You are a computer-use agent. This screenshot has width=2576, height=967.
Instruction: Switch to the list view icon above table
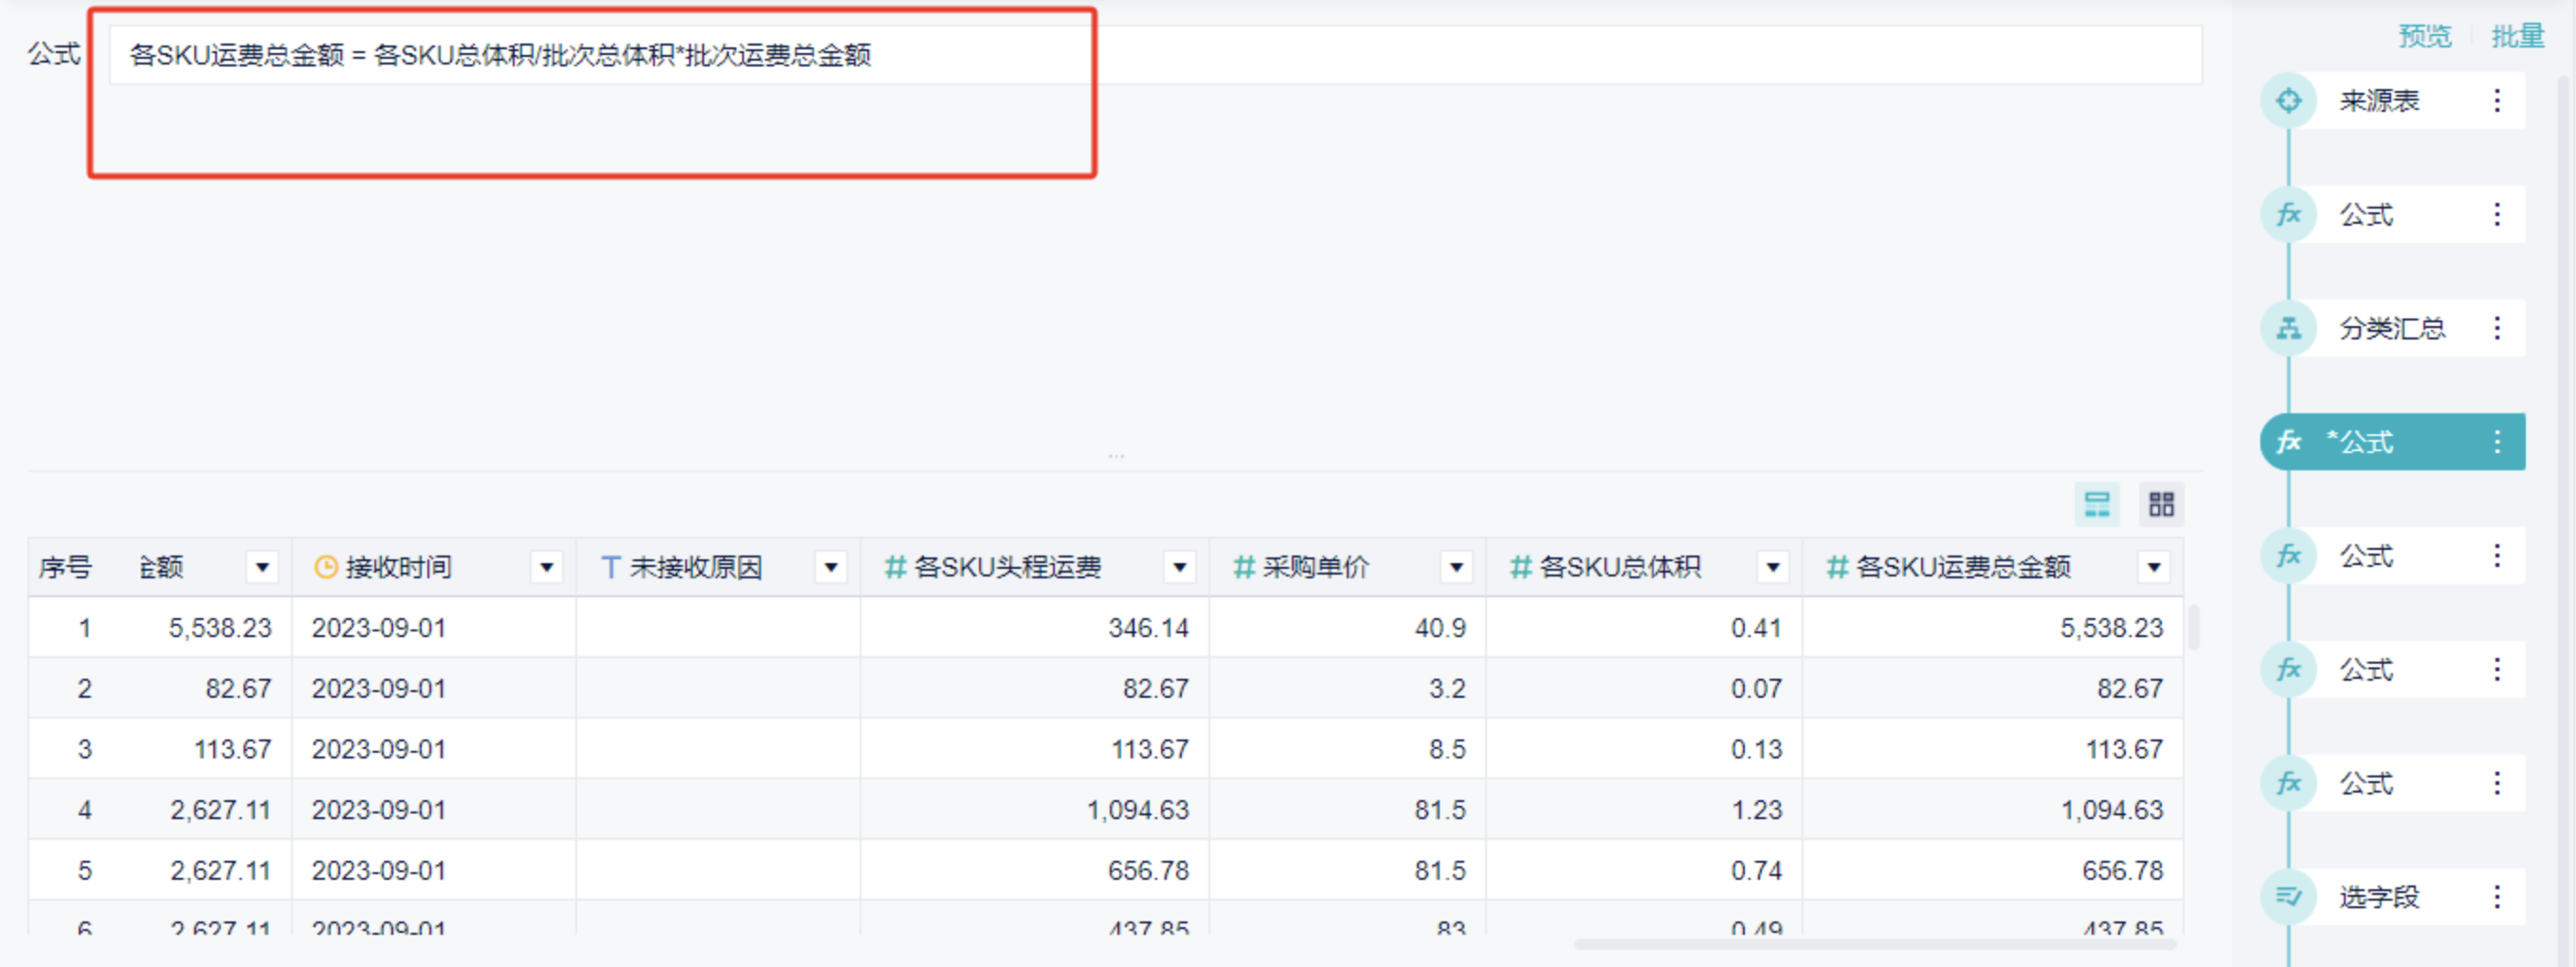2097,504
